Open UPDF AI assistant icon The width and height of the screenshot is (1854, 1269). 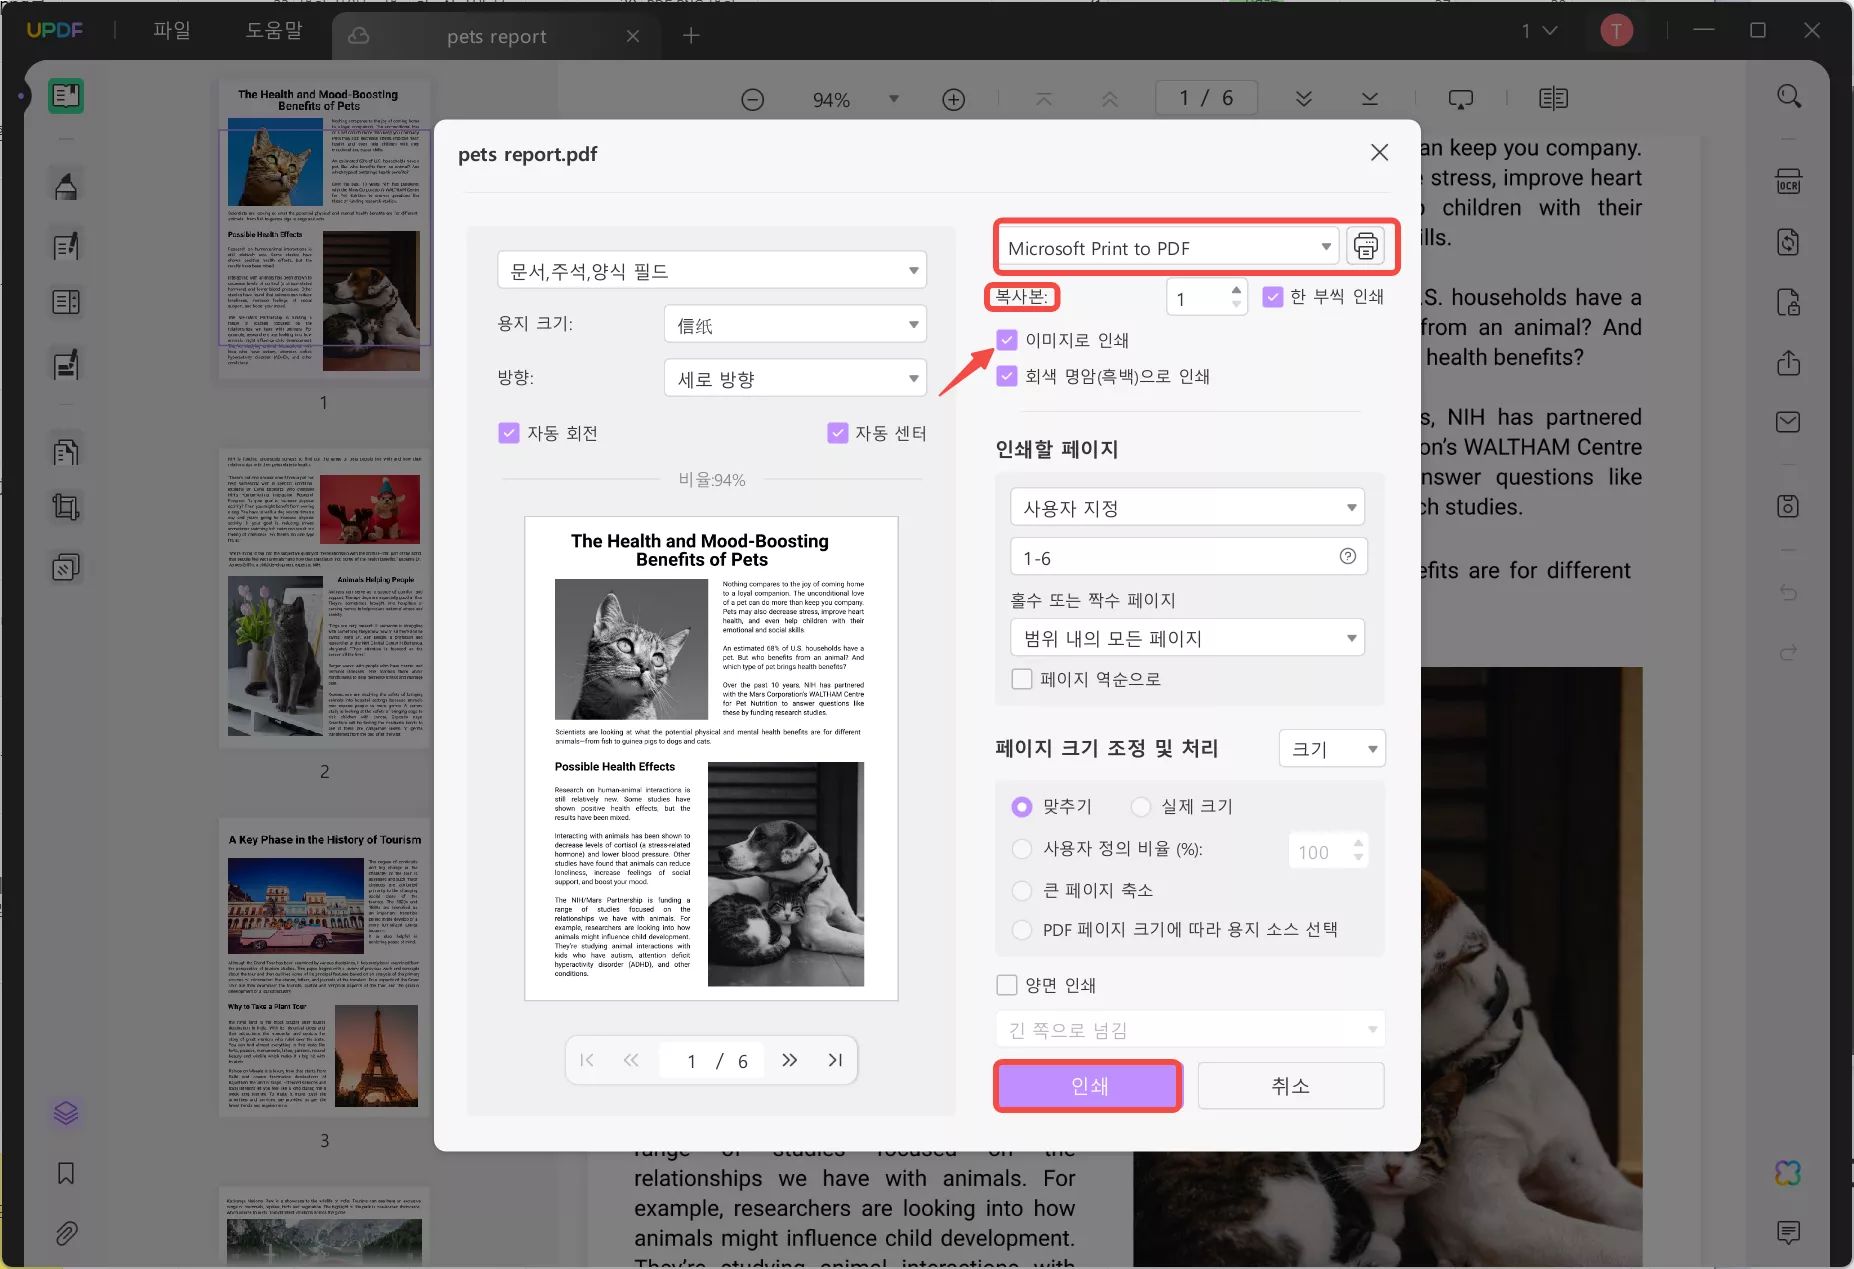click(x=1788, y=1173)
